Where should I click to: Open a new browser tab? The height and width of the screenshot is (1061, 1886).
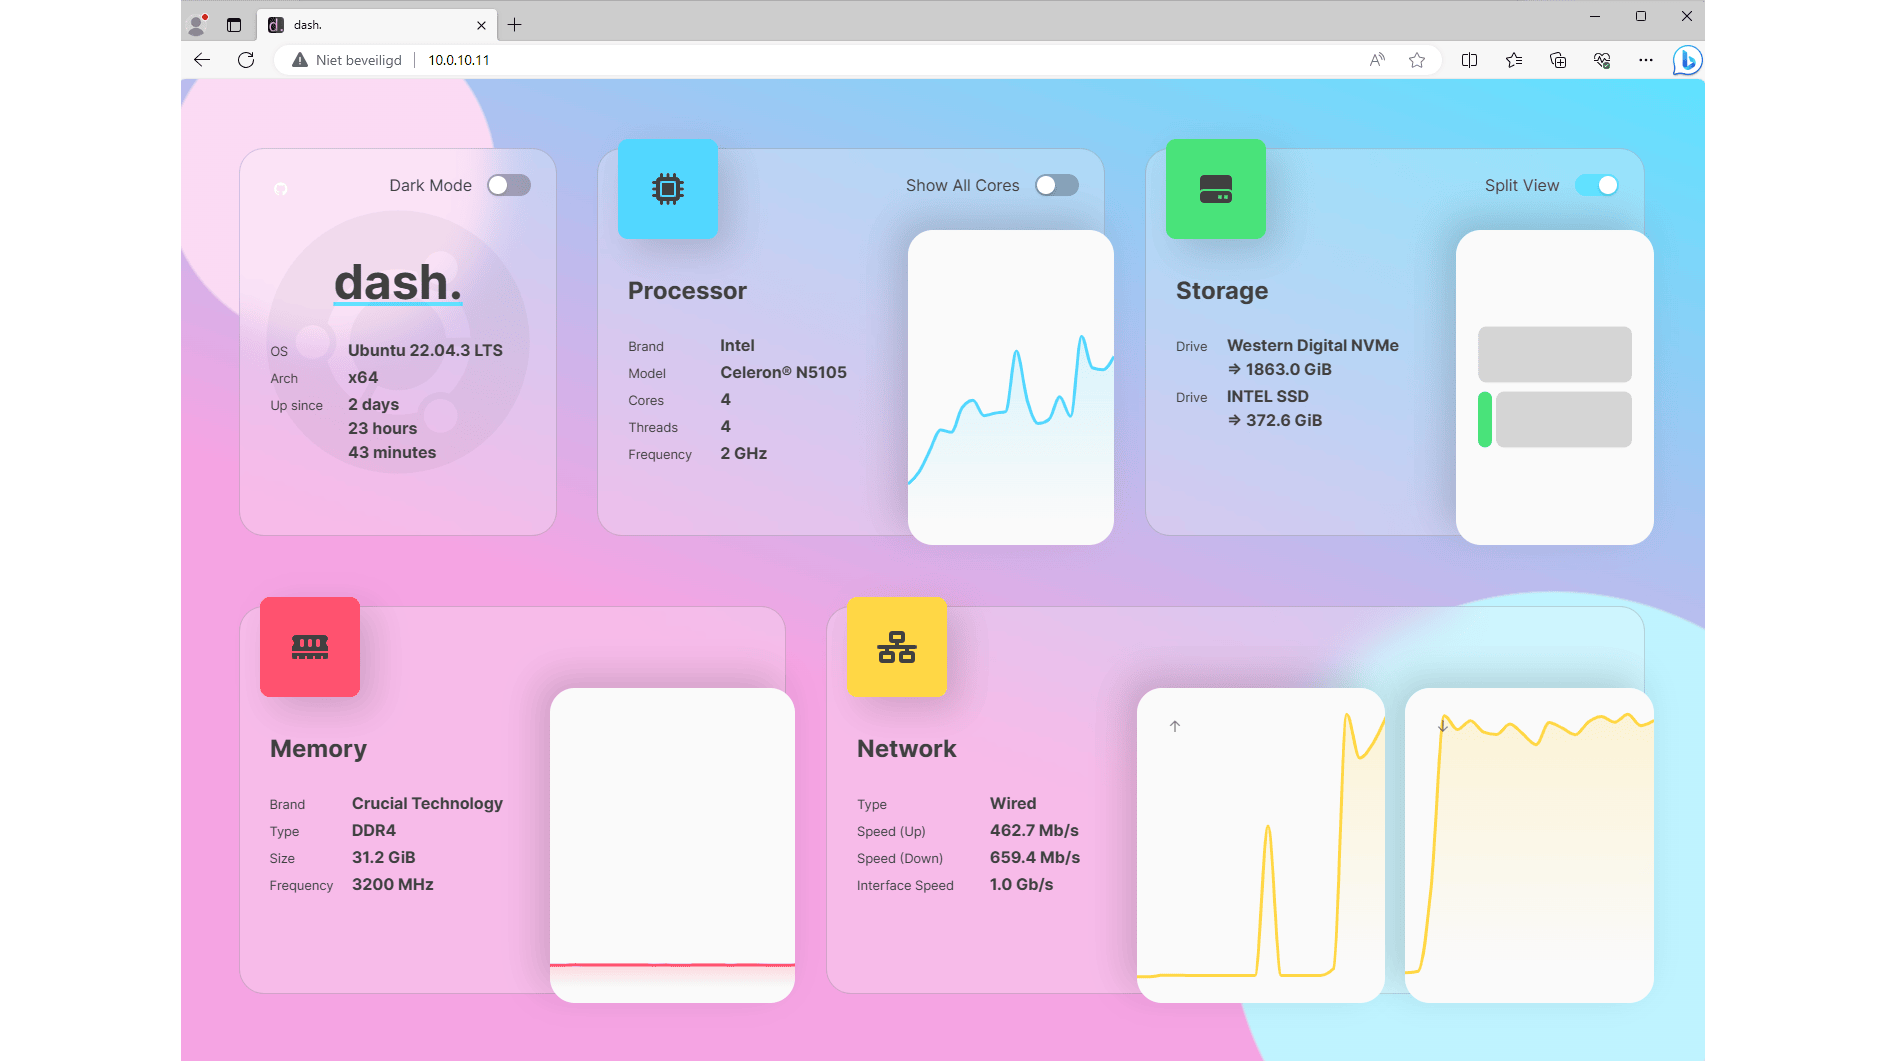(x=515, y=24)
